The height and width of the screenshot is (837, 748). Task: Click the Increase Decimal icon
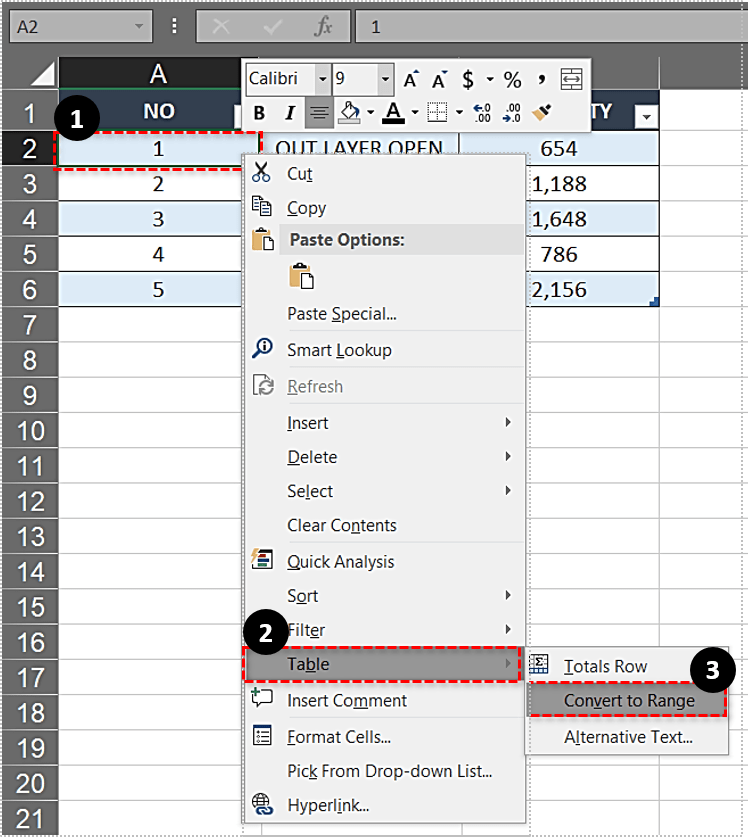(483, 113)
